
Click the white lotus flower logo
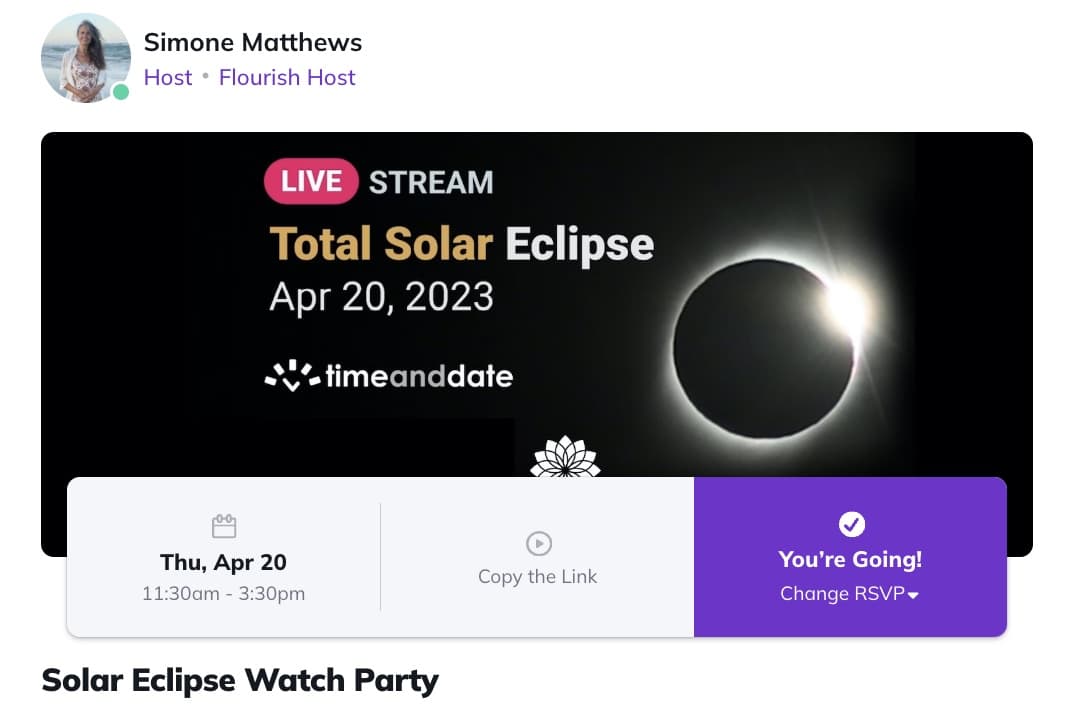pyautogui.click(x=565, y=458)
